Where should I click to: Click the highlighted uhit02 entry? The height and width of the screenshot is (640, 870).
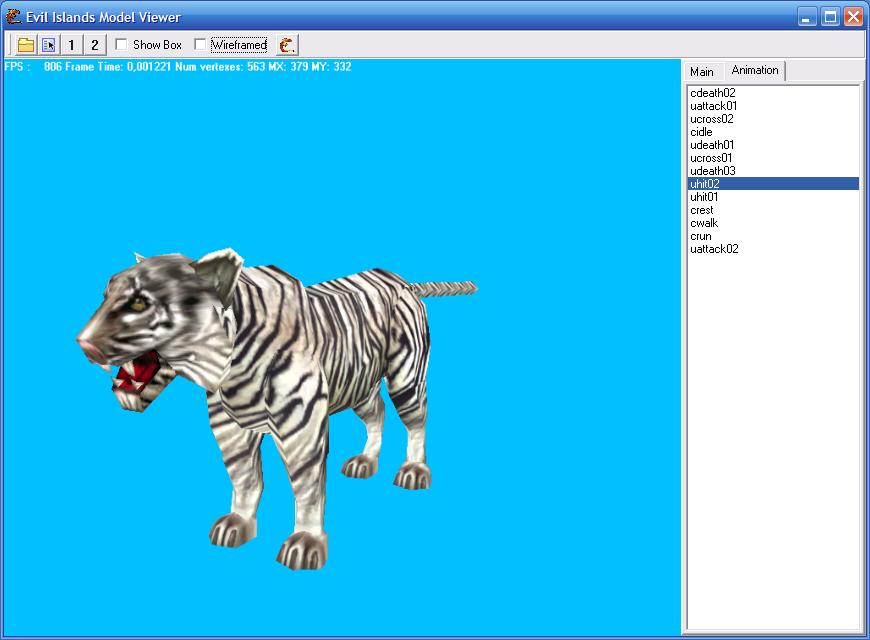point(705,184)
